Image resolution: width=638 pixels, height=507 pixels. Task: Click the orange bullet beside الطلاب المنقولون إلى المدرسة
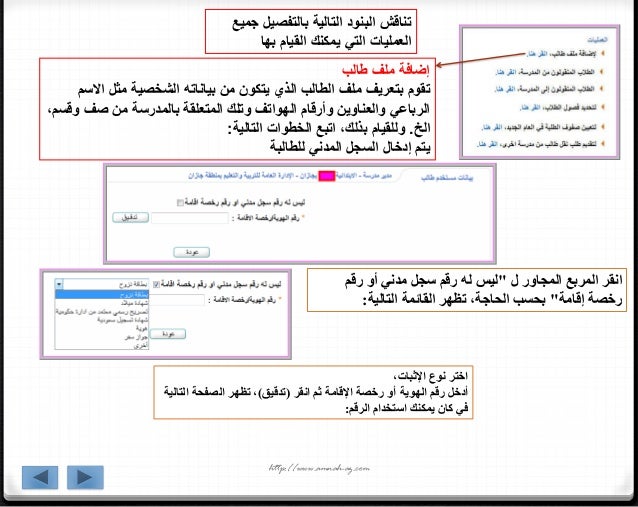pyautogui.click(x=603, y=89)
